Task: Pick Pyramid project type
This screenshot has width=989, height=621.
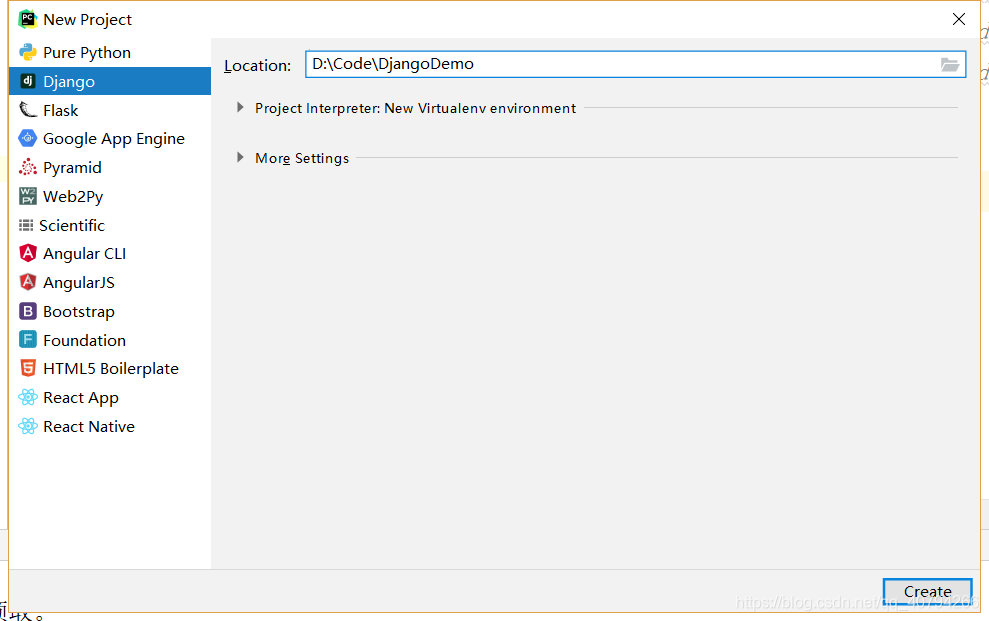Action: pos(110,168)
